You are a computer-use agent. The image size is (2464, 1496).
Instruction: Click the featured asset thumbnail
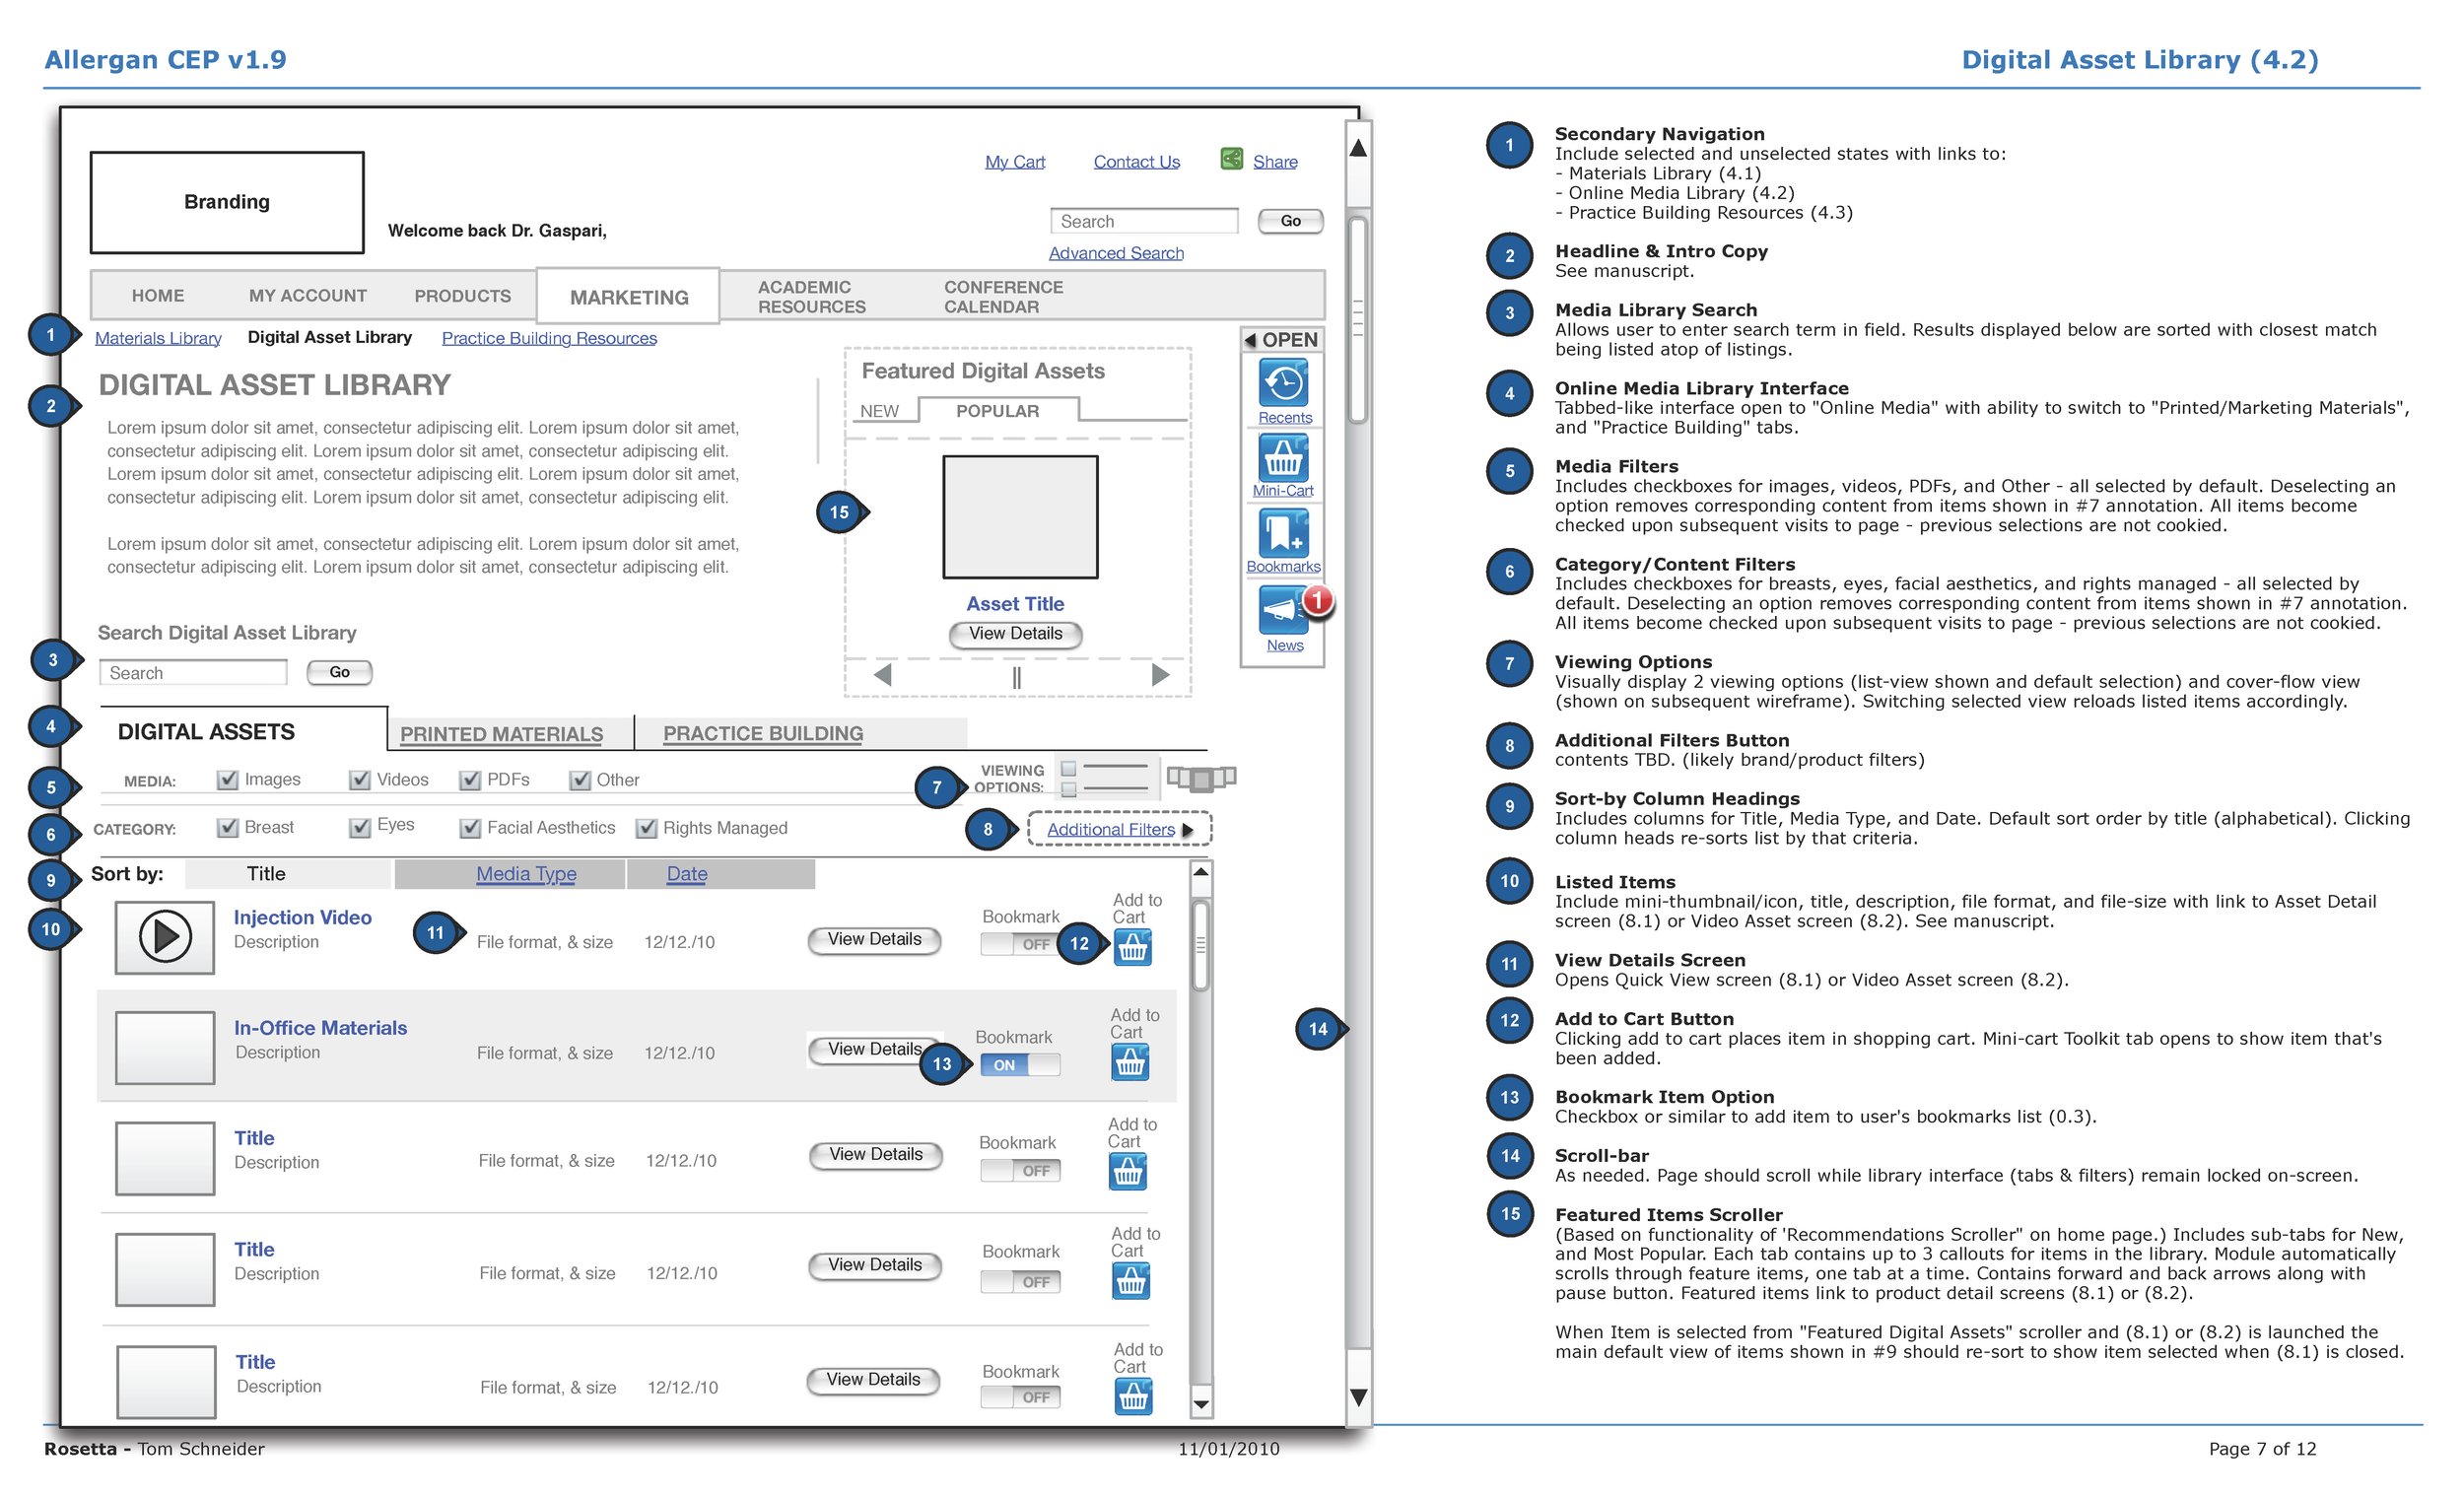tap(1020, 517)
